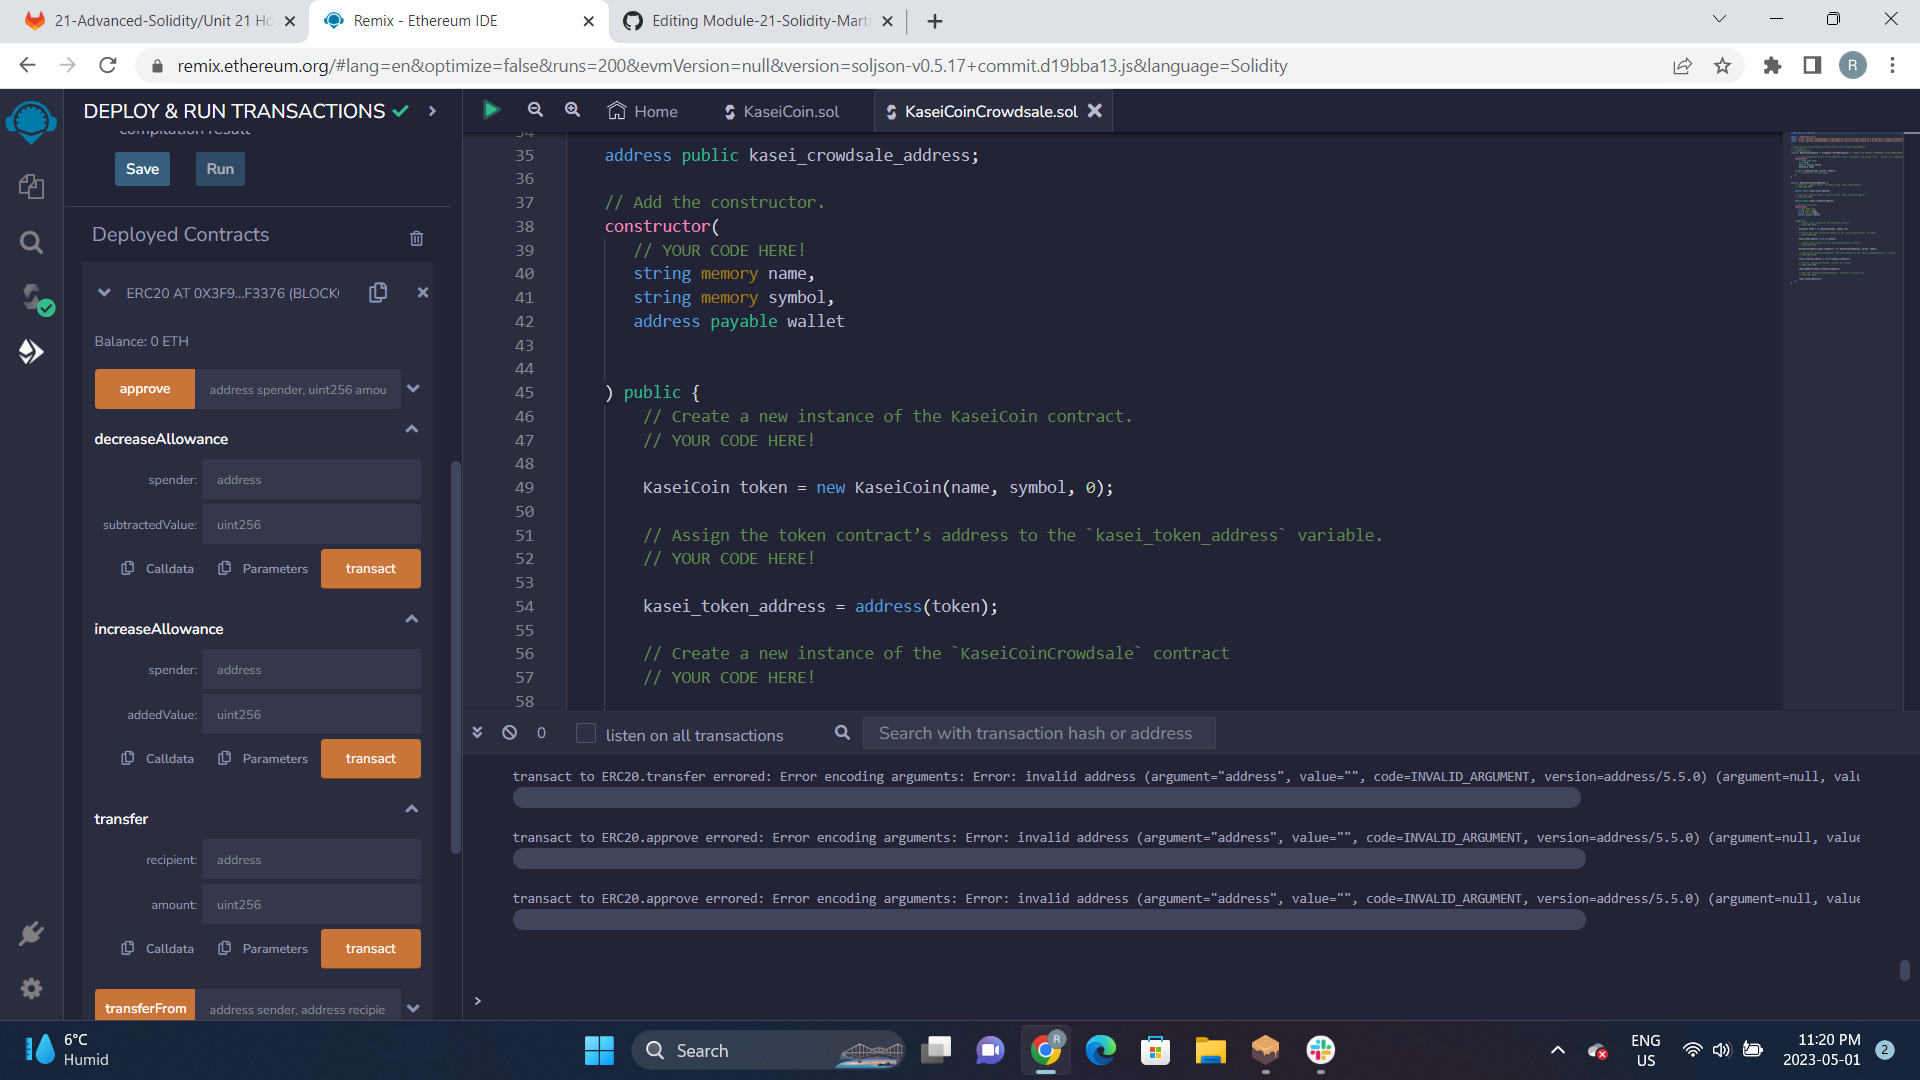
Task: Click the green compile-and-run play icon
Action: tap(491, 110)
